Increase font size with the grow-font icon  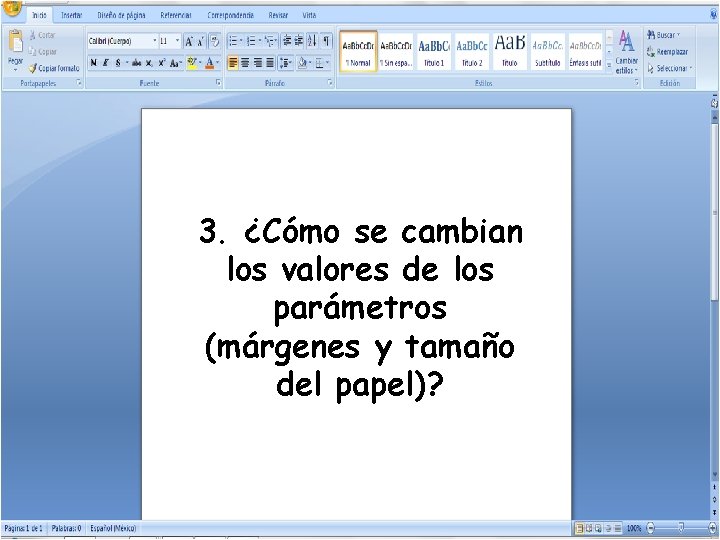[189, 41]
